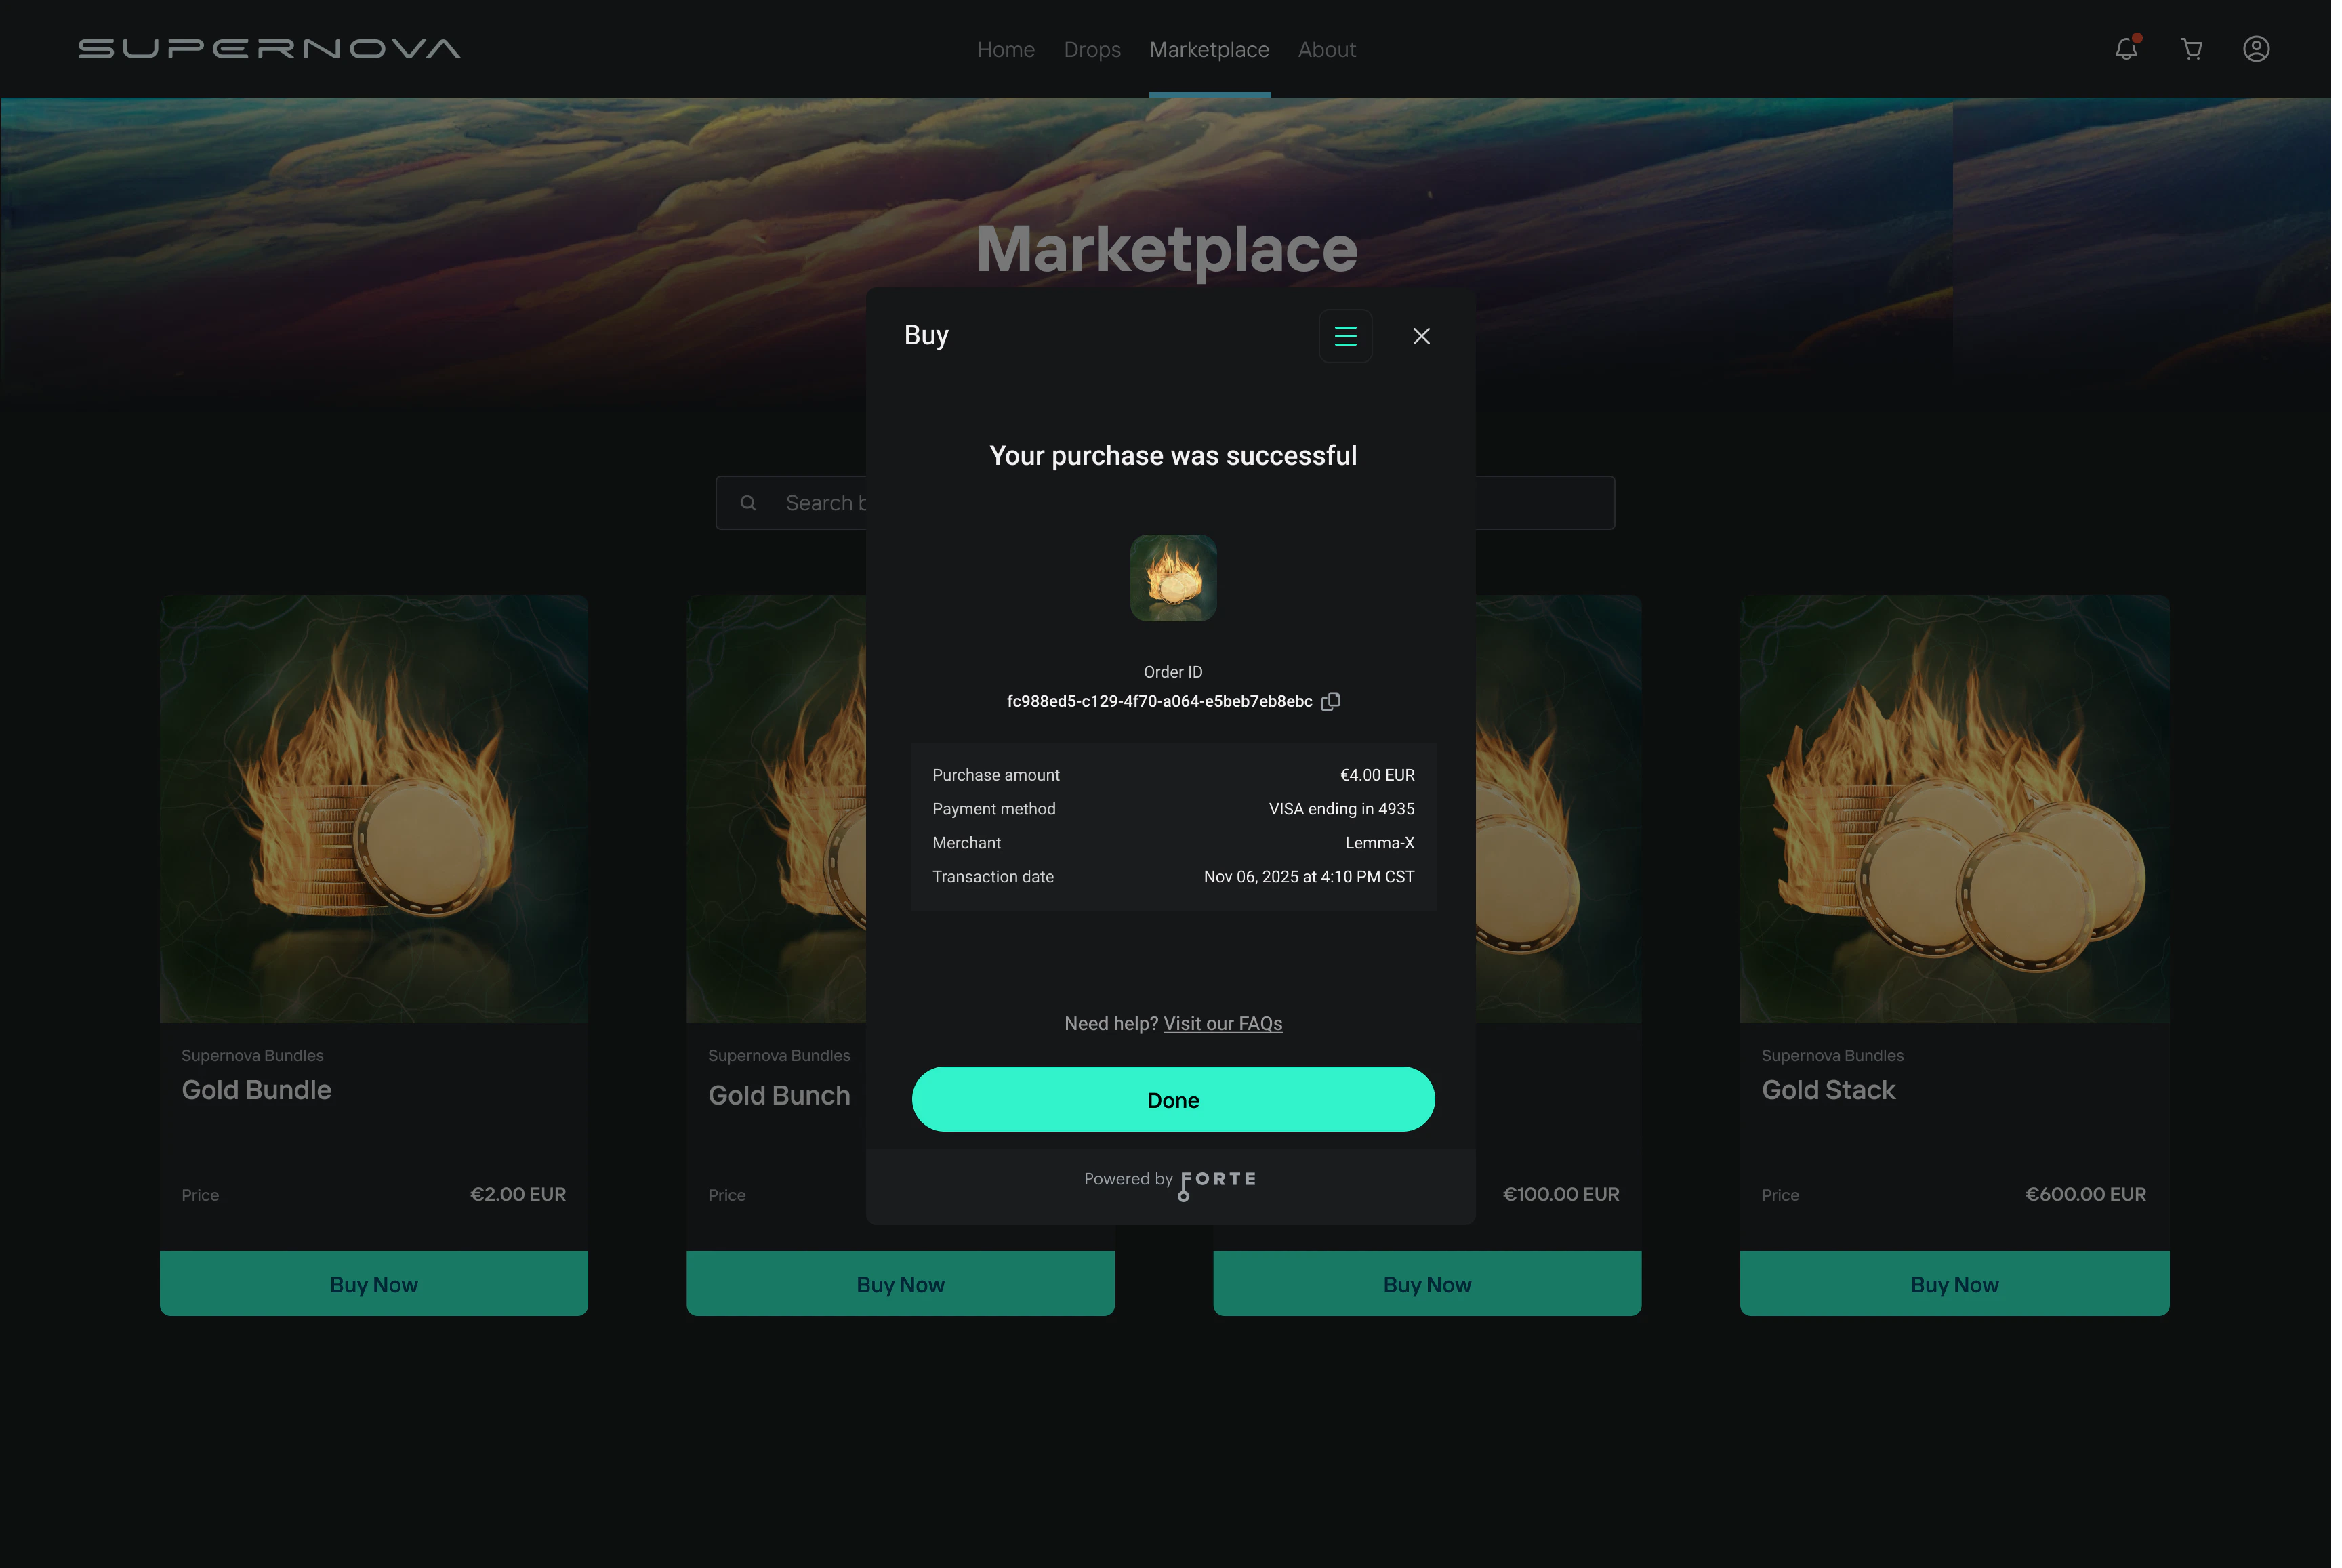Click the Supernova logo
Viewport: 2342px width, 1568px height.
(x=269, y=49)
